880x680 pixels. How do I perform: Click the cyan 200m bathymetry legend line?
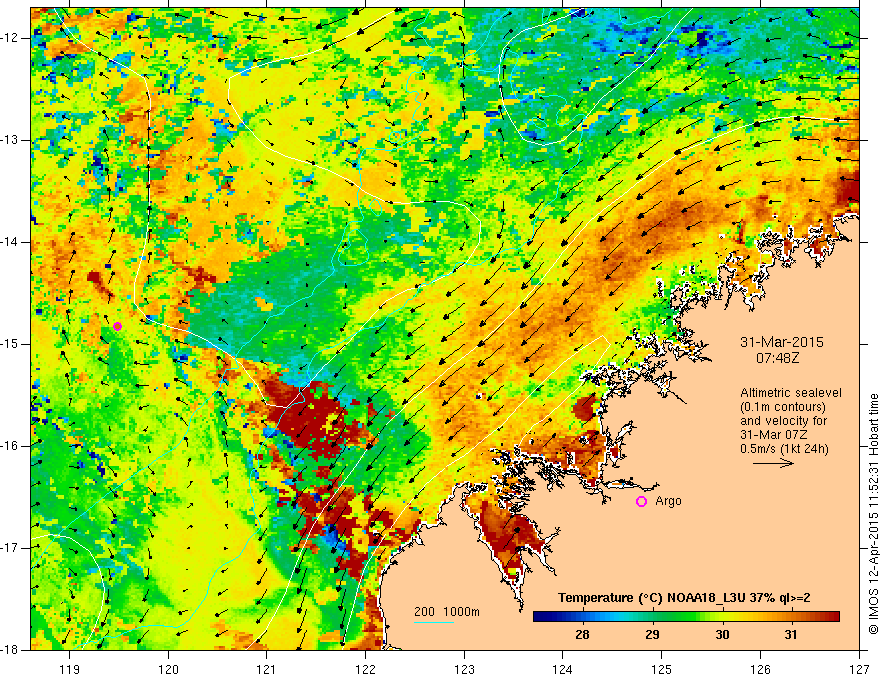pos(434,622)
